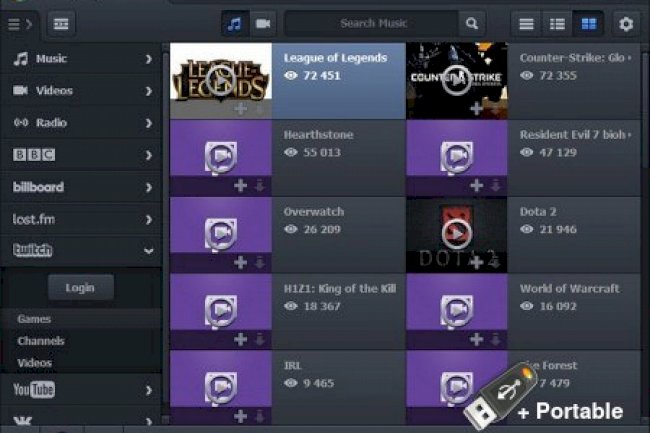Download Overwatch with arrow icon
This screenshot has height=433, width=650.
click(260, 262)
